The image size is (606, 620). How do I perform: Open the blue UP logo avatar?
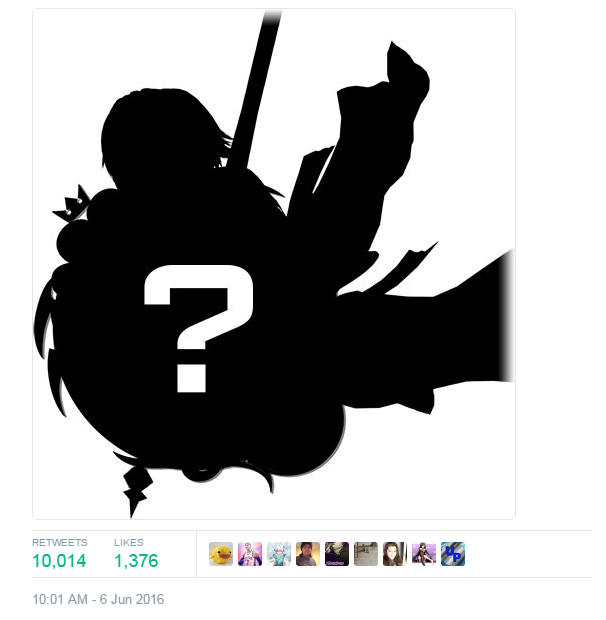click(x=453, y=554)
